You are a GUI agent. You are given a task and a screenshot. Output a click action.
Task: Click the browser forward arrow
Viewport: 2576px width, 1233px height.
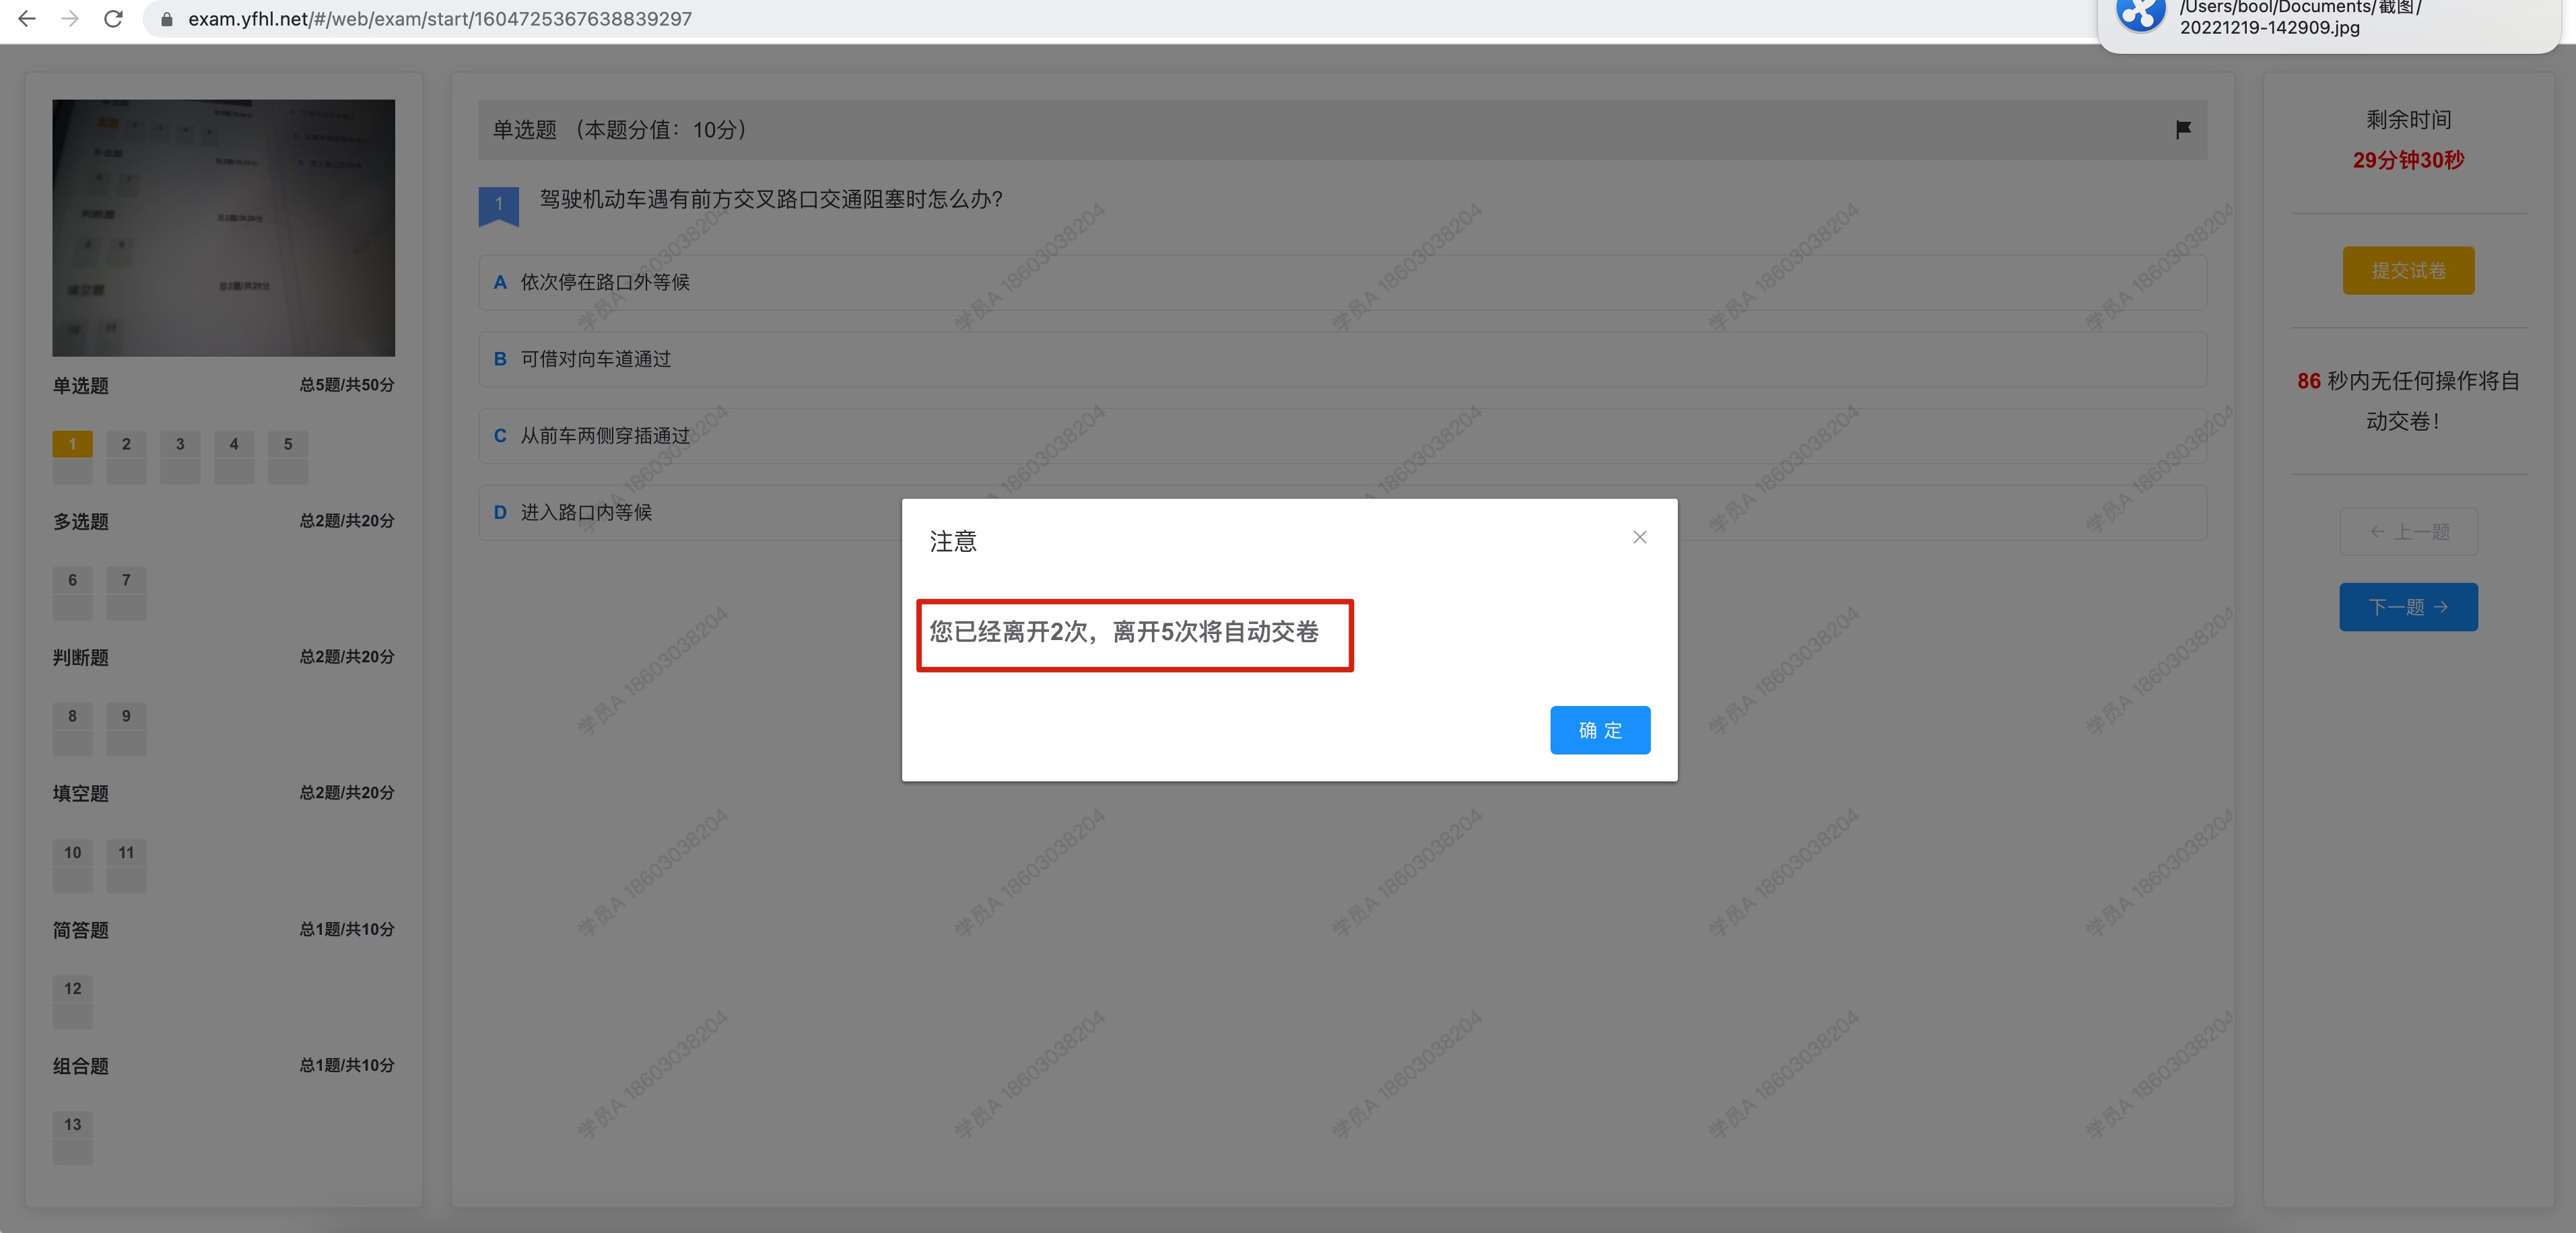70,18
